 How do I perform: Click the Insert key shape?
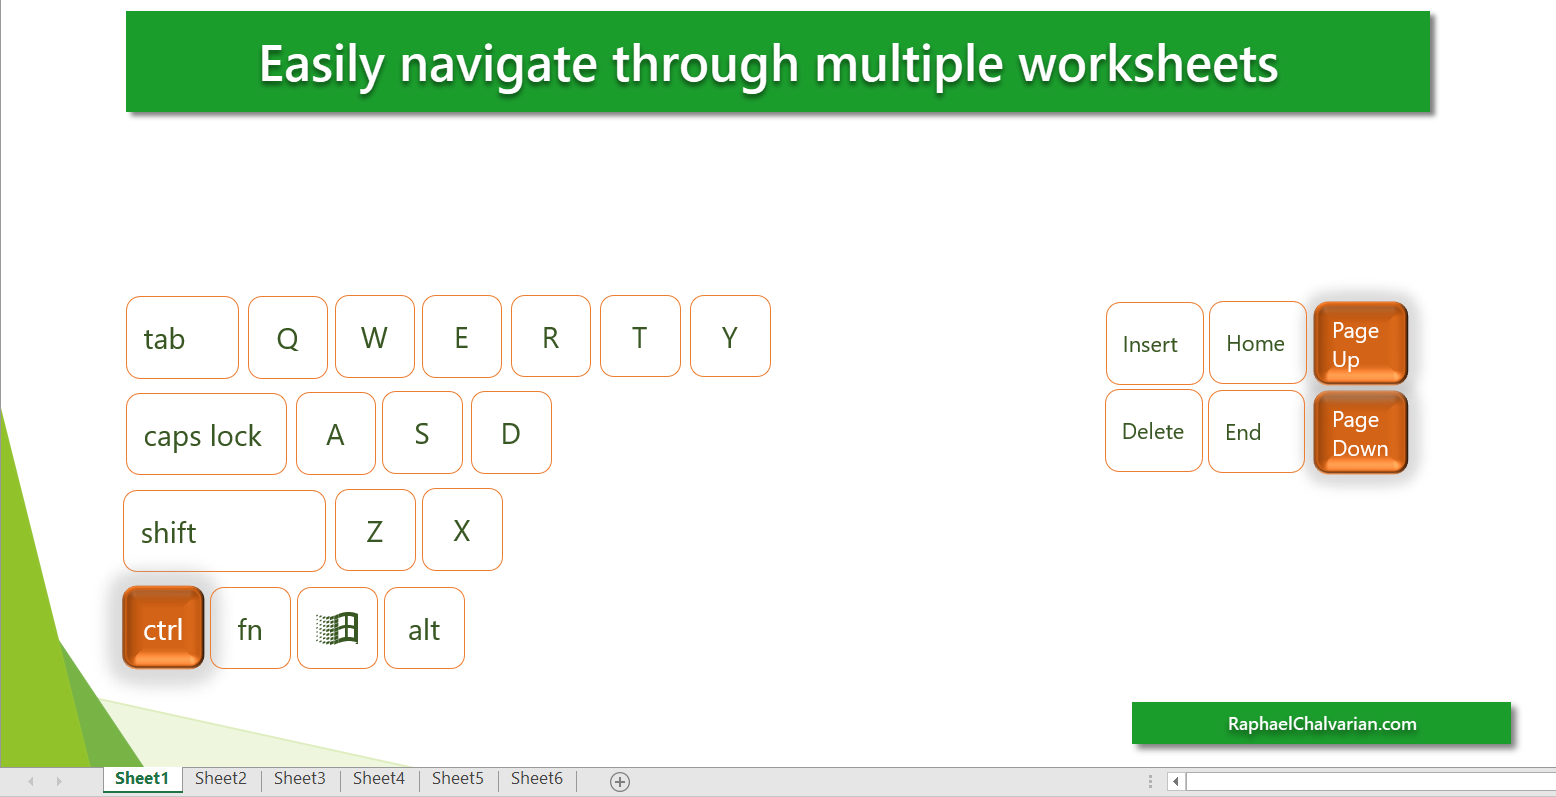pos(1155,343)
